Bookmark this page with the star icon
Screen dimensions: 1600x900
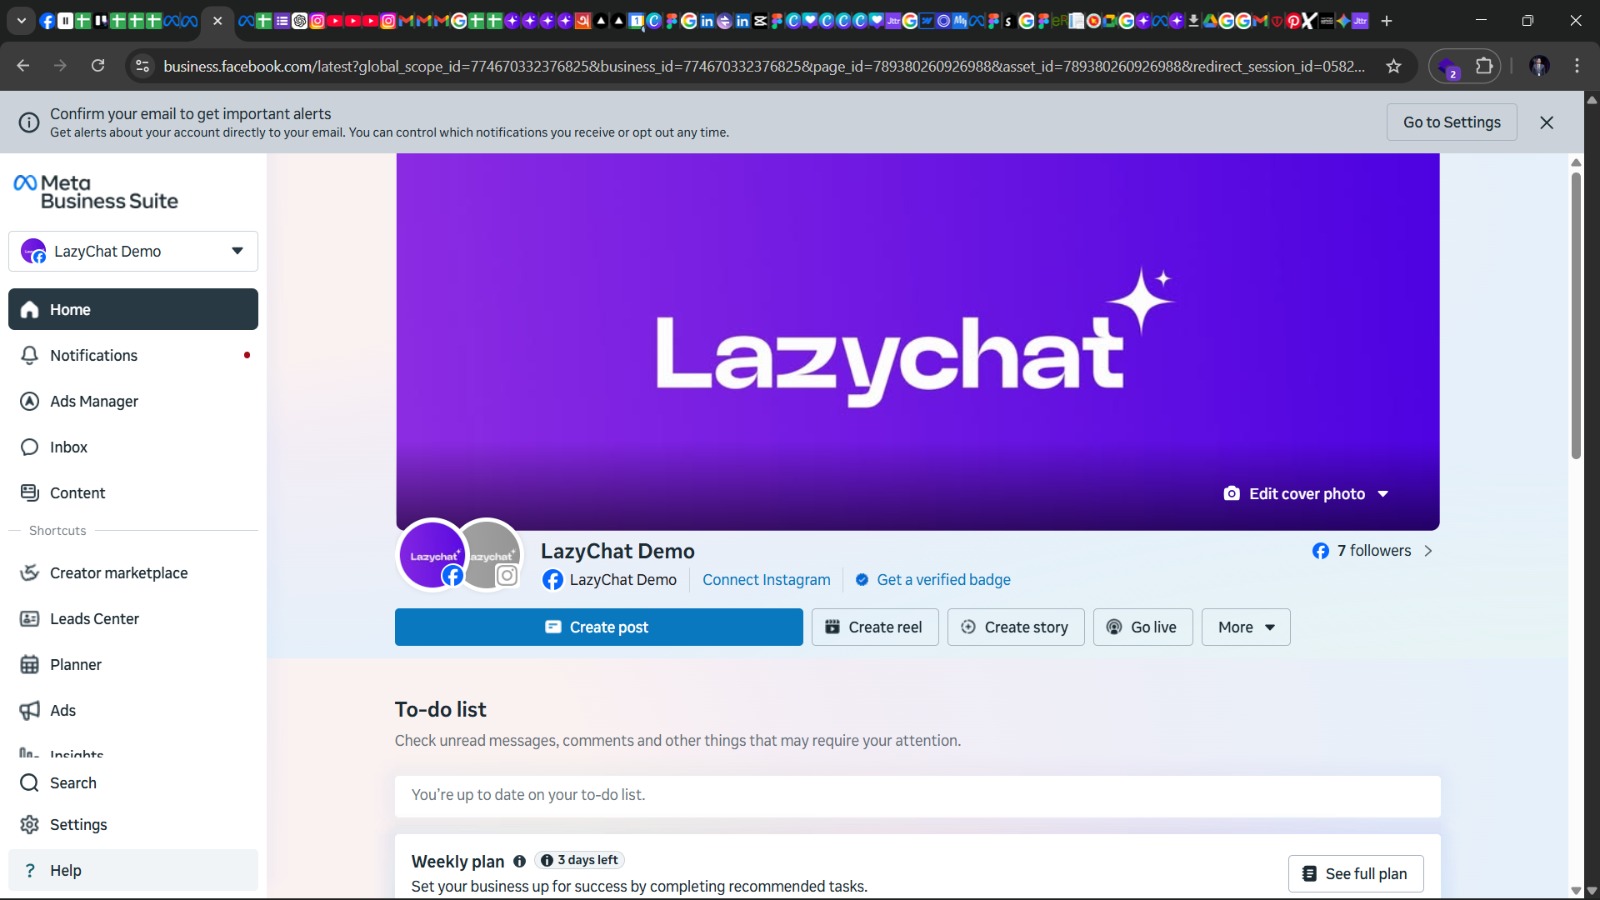(1393, 66)
